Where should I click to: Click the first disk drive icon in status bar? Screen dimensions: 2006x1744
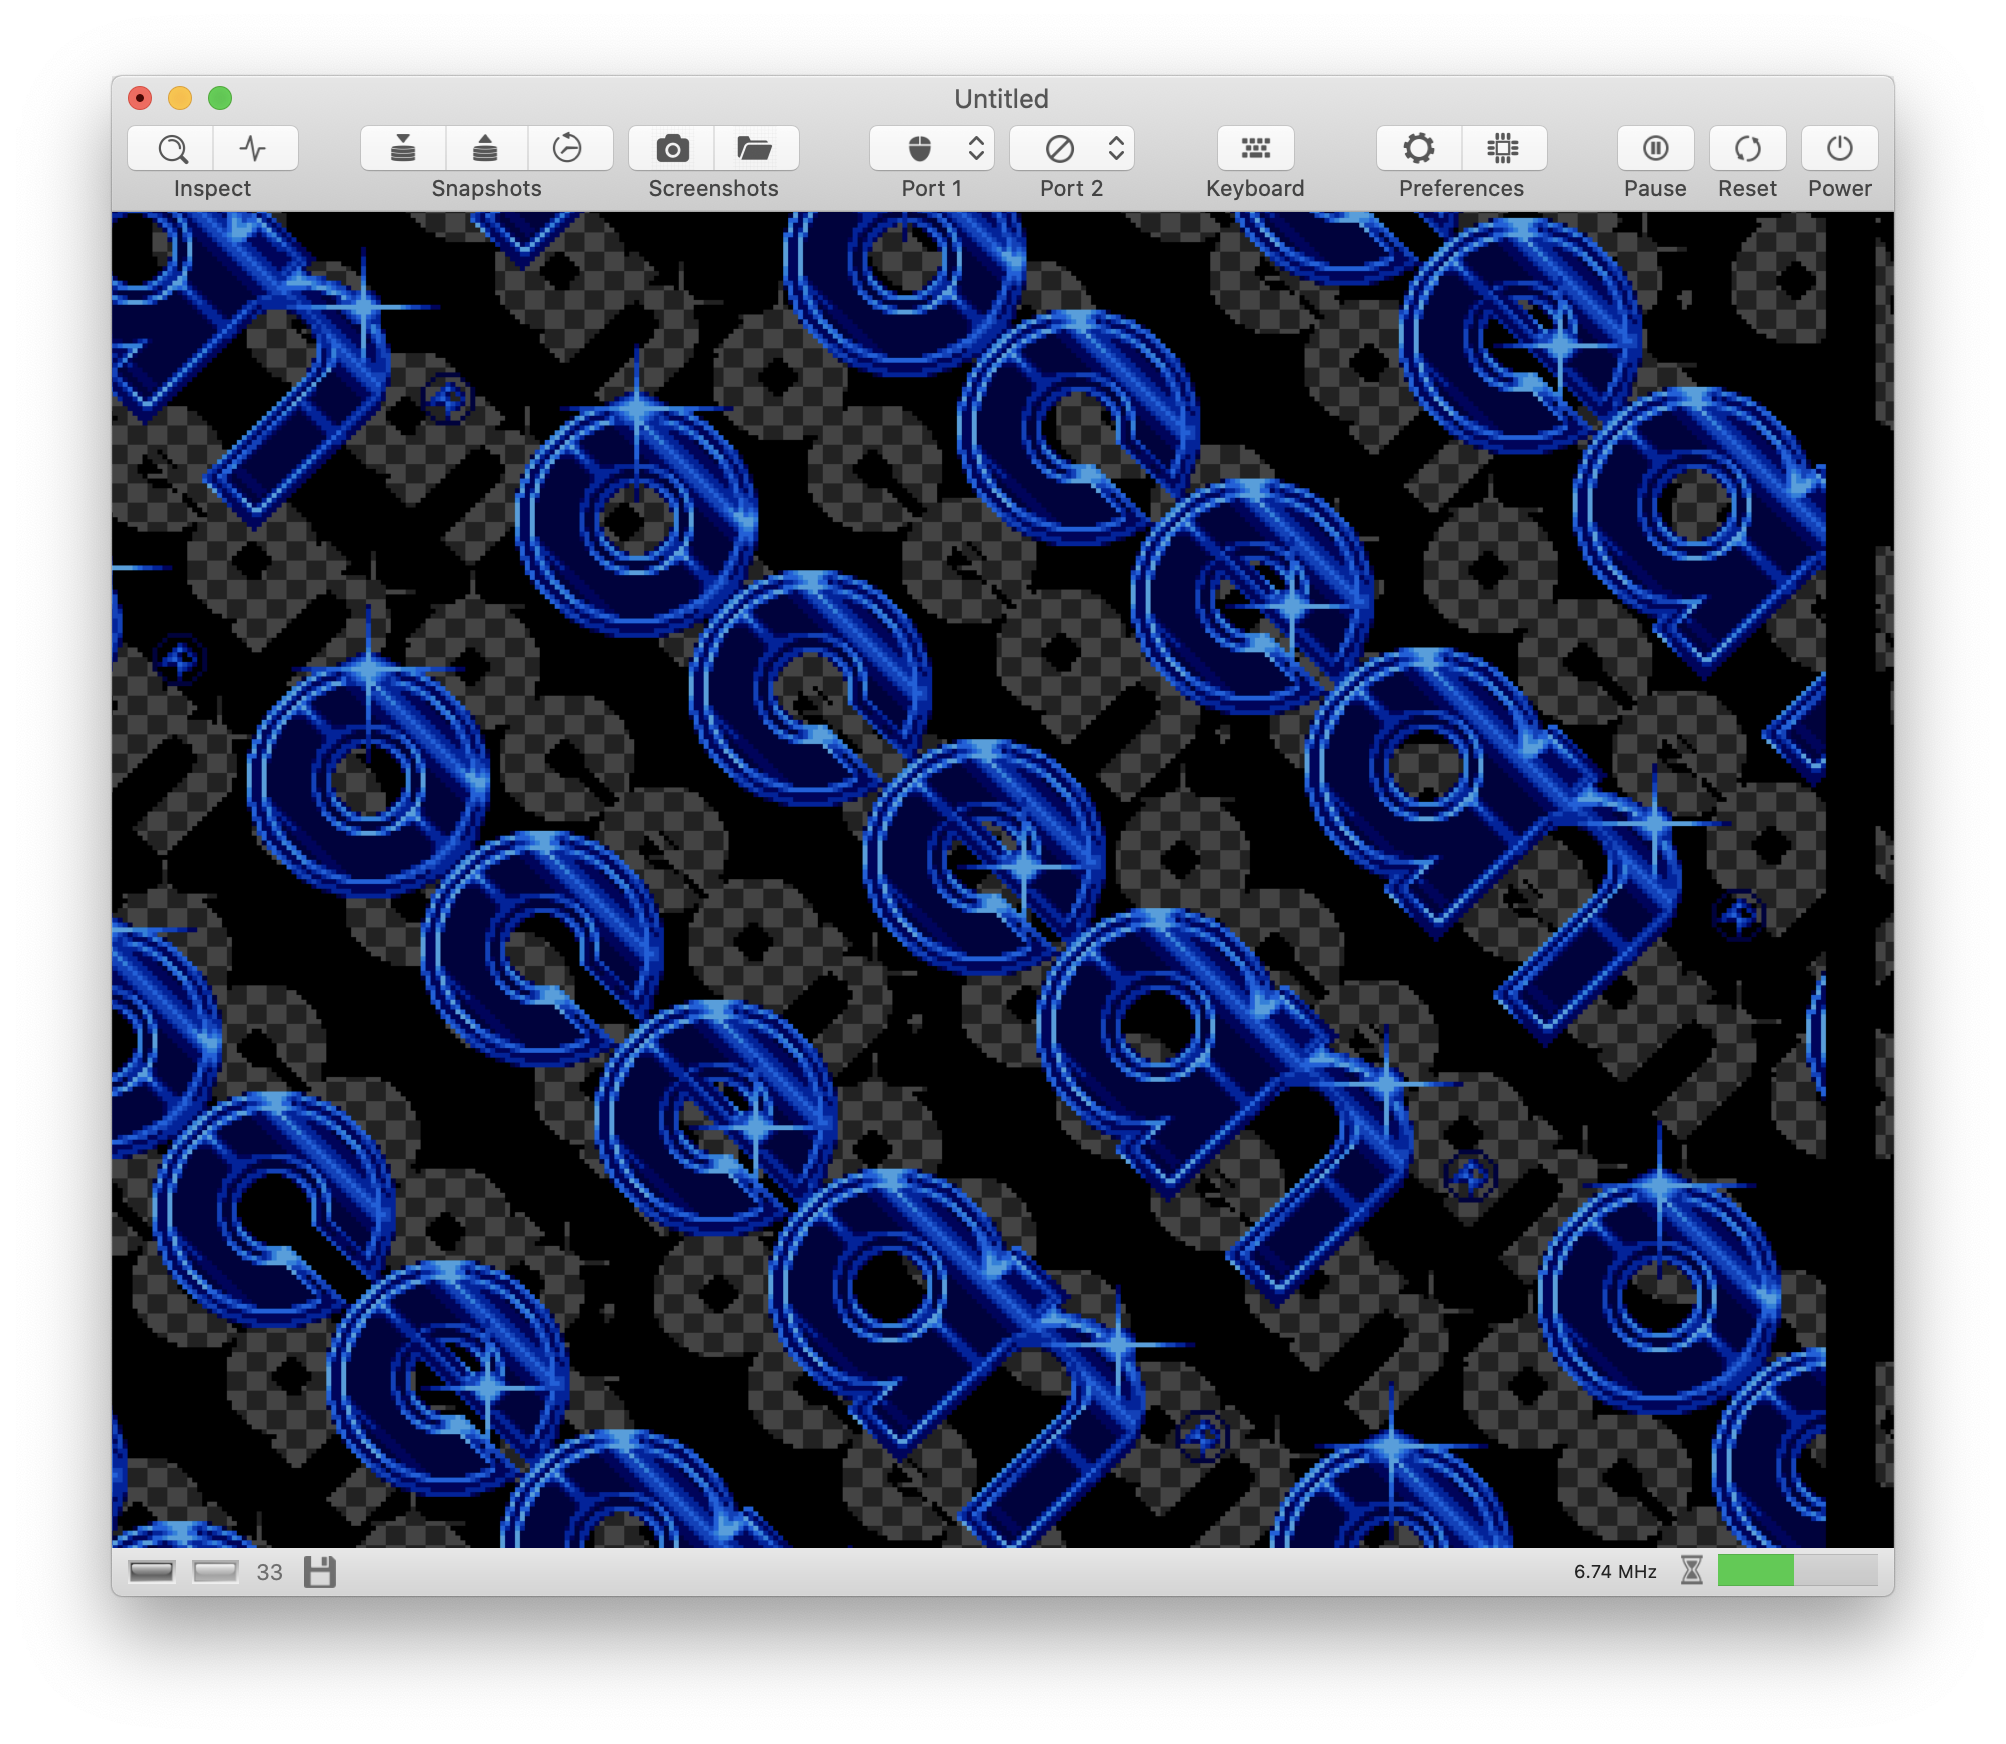click(152, 1572)
